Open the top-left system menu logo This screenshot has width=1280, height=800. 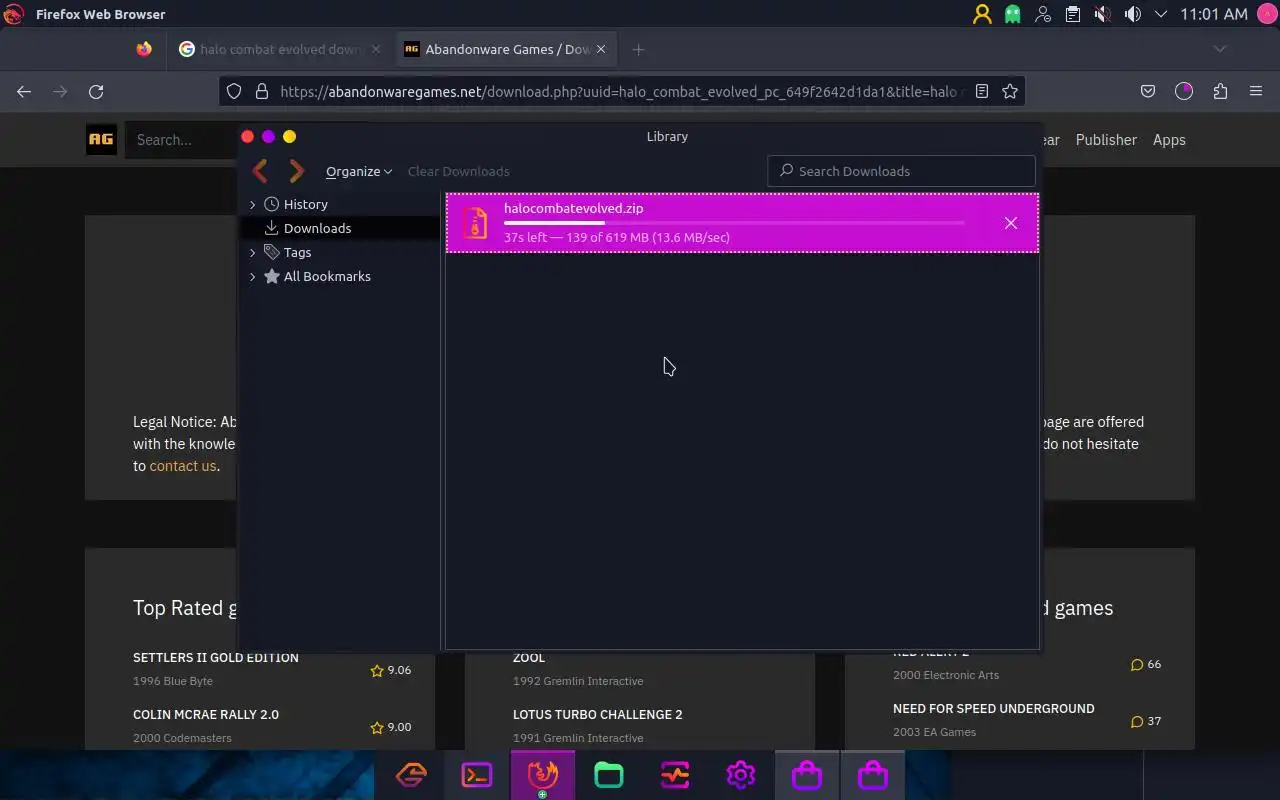coord(13,14)
